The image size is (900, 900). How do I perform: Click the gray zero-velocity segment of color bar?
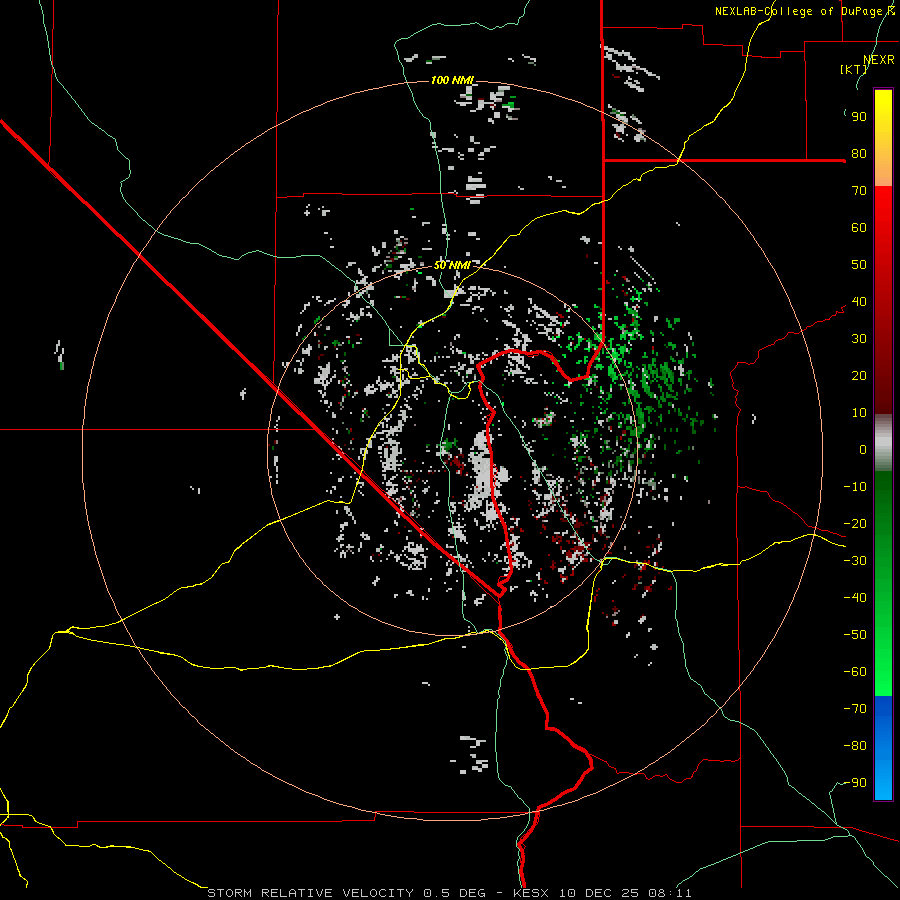tap(883, 443)
